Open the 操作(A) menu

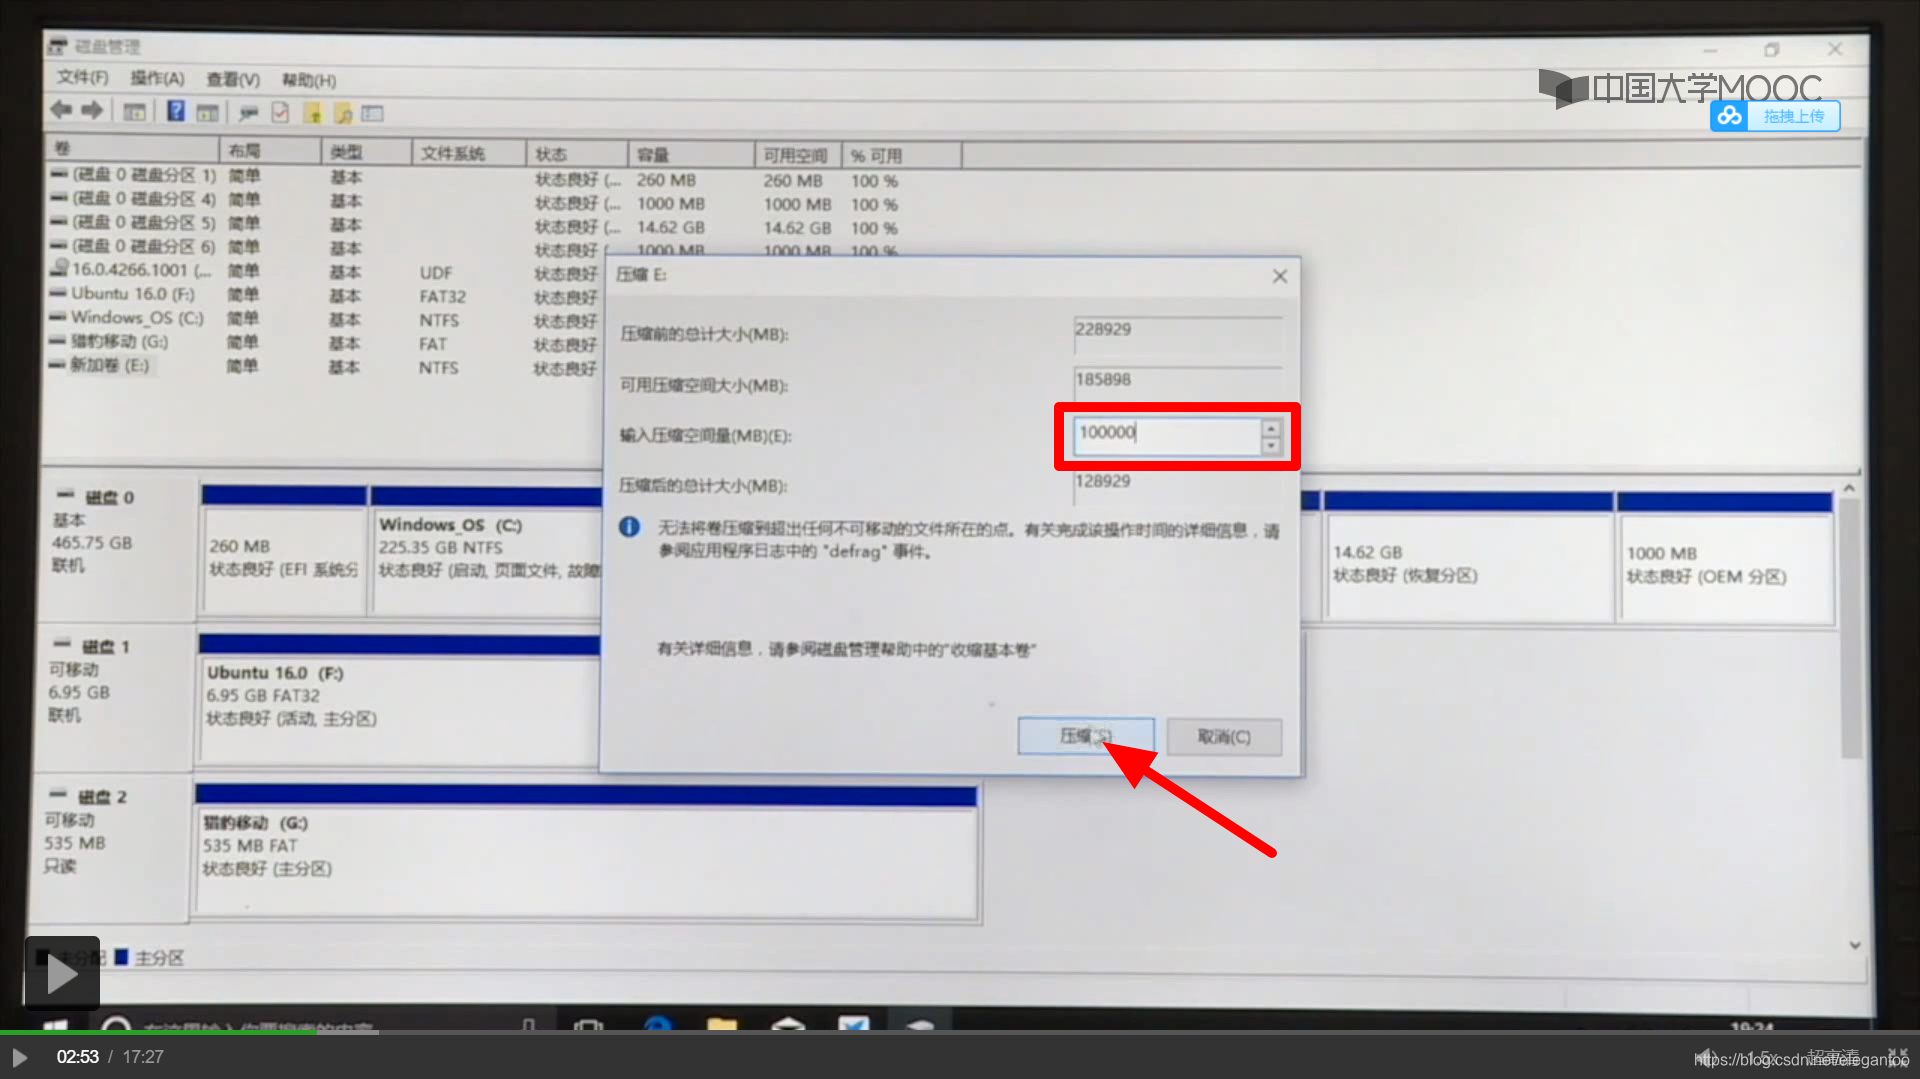157,78
